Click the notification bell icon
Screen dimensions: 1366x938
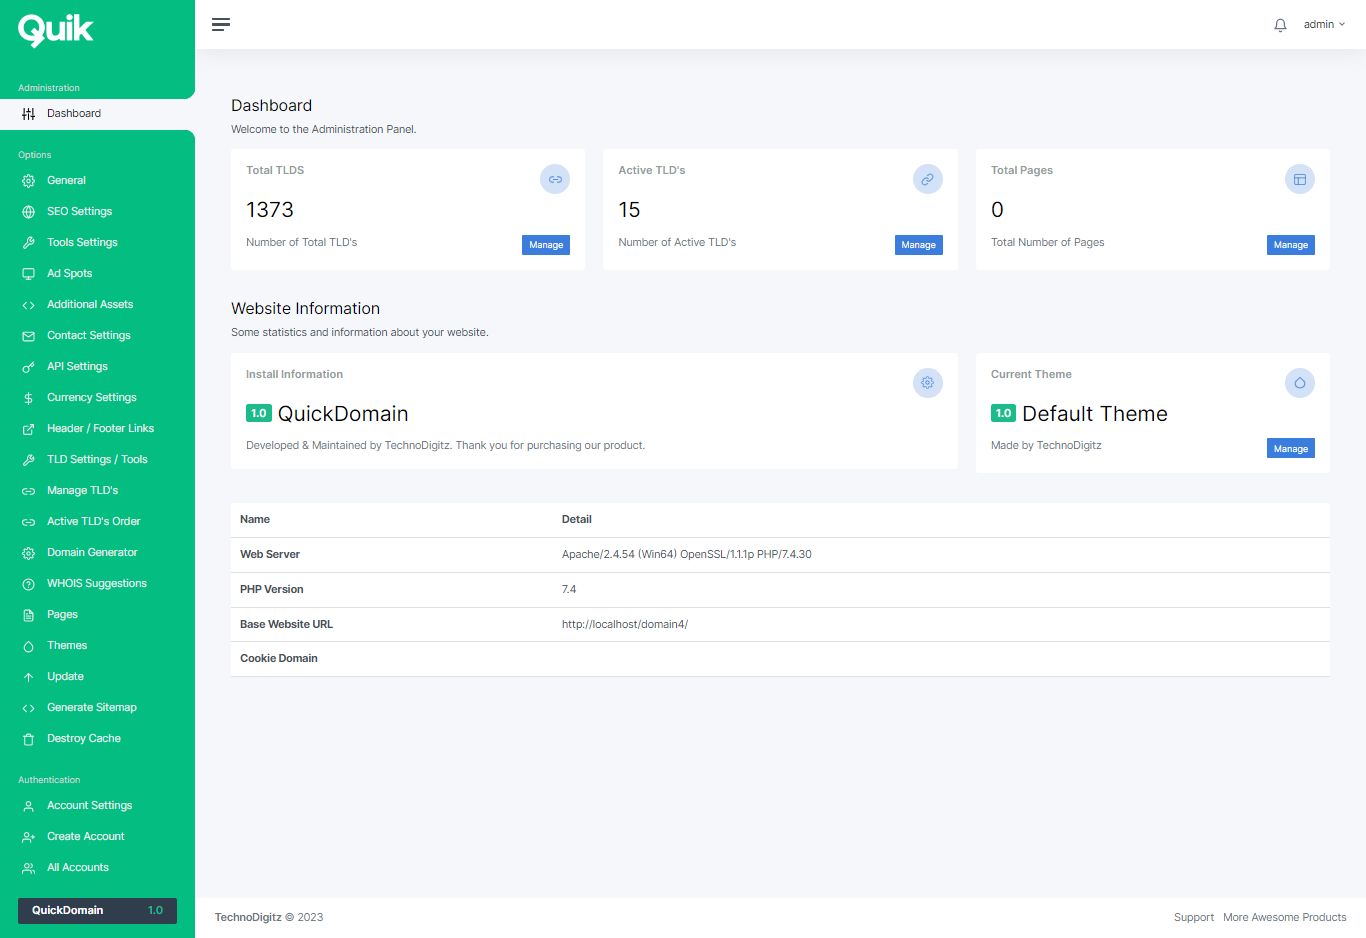1280,25
